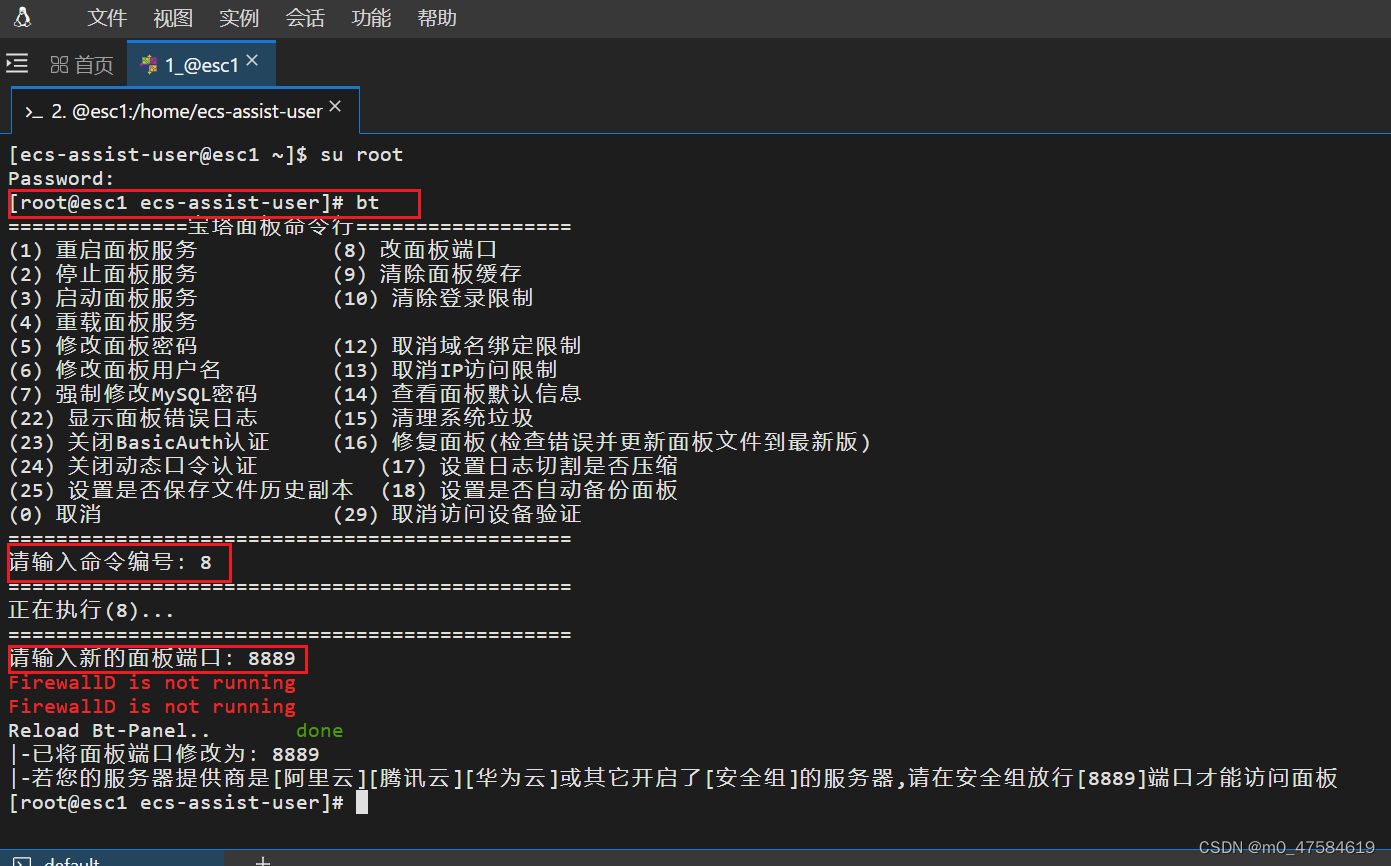Viewport: 1391px width, 866px height.
Task: Click option (12) 取消域名绑定限制
Action: click(457, 346)
